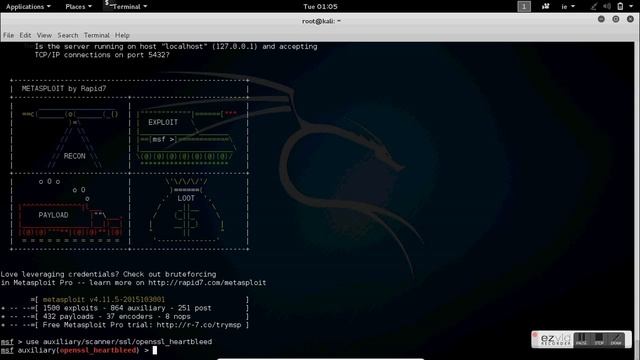Click the http://r-7.co/trymsp trial URL
The image size is (640, 360).
[199, 325]
